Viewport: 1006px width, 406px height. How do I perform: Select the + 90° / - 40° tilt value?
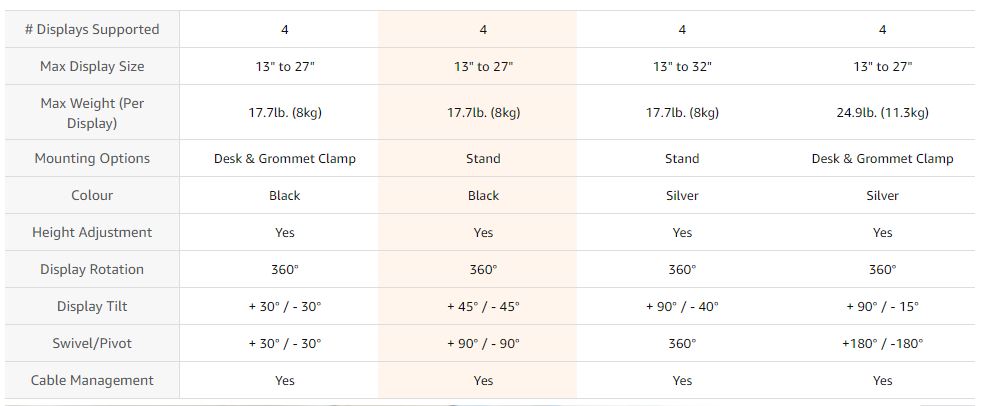coord(682,307)
